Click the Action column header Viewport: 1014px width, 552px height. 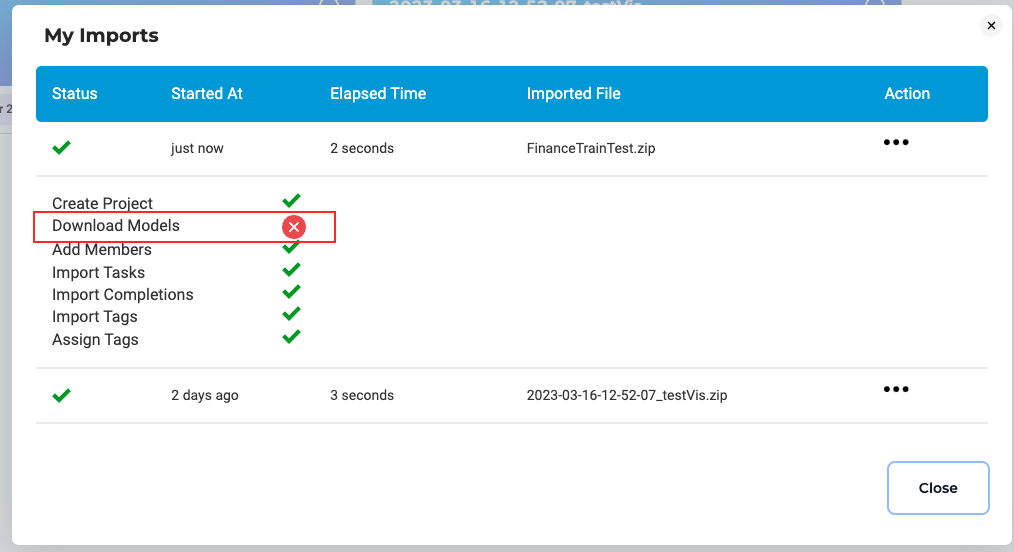[907, 94]
